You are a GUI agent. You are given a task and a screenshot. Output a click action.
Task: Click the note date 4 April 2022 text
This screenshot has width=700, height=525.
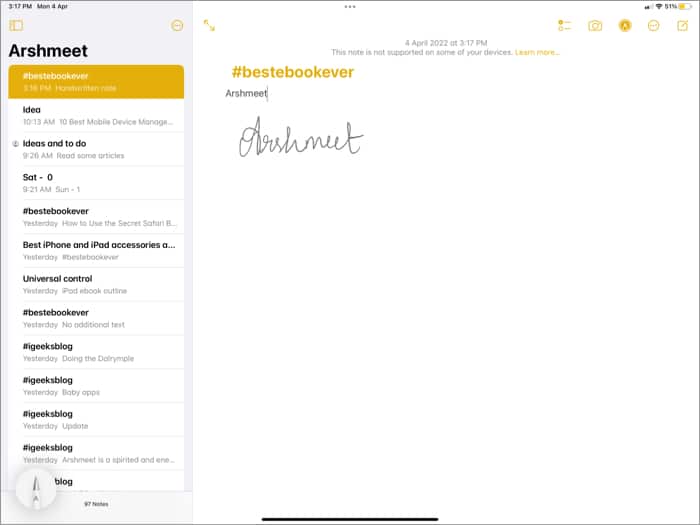click(446, 43)
